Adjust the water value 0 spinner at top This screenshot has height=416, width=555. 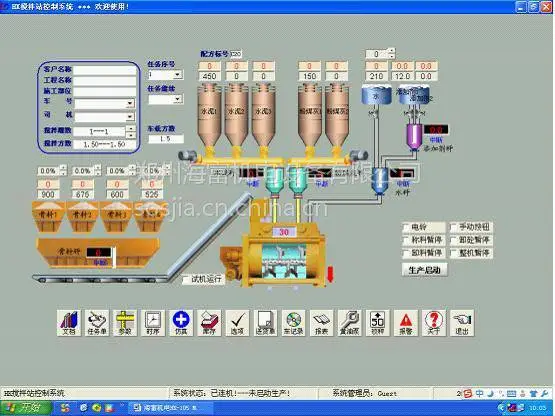pyautogui.click(x=391, y=54)
